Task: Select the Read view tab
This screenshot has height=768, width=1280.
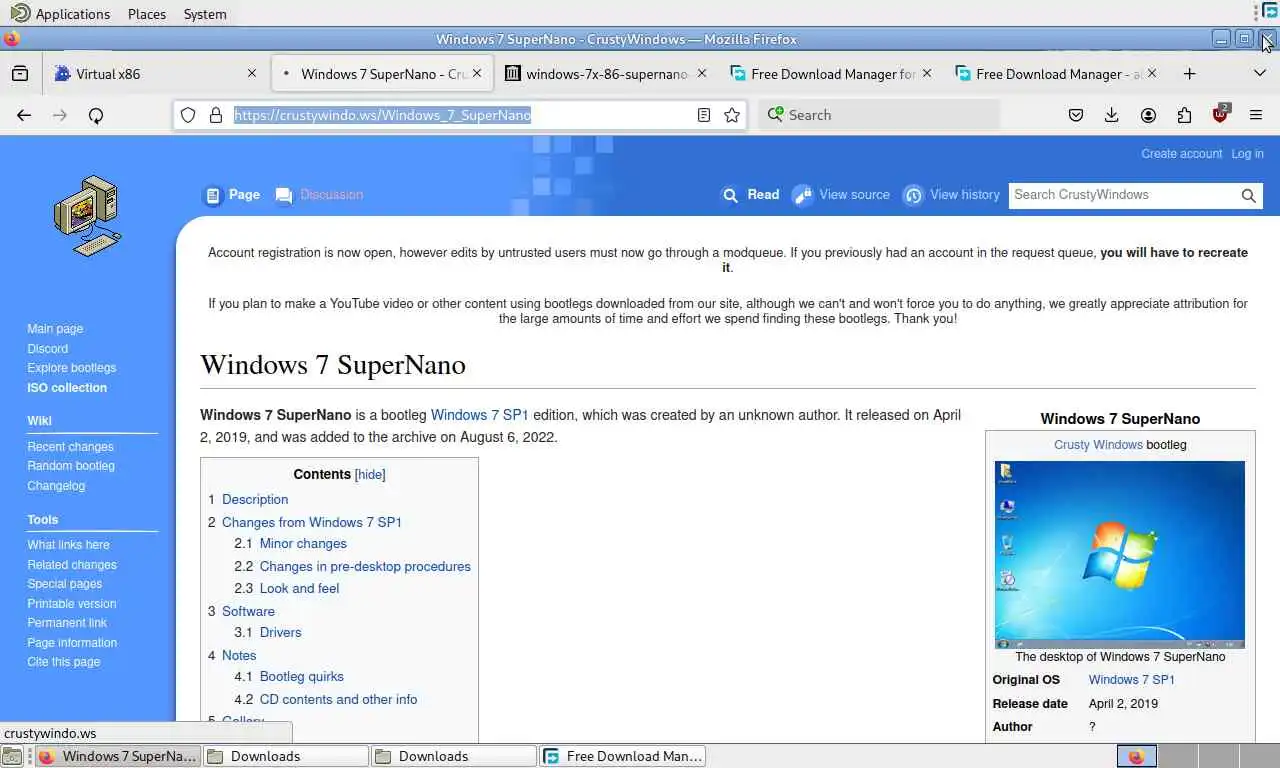Action: [750, 195]
